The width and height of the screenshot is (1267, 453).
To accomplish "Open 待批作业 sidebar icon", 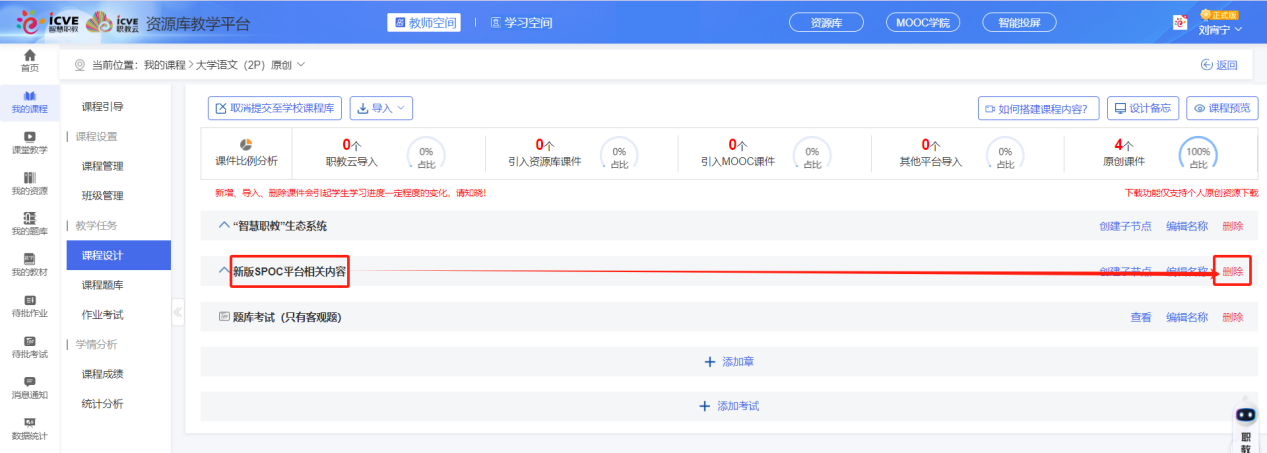I will (29, 300).
